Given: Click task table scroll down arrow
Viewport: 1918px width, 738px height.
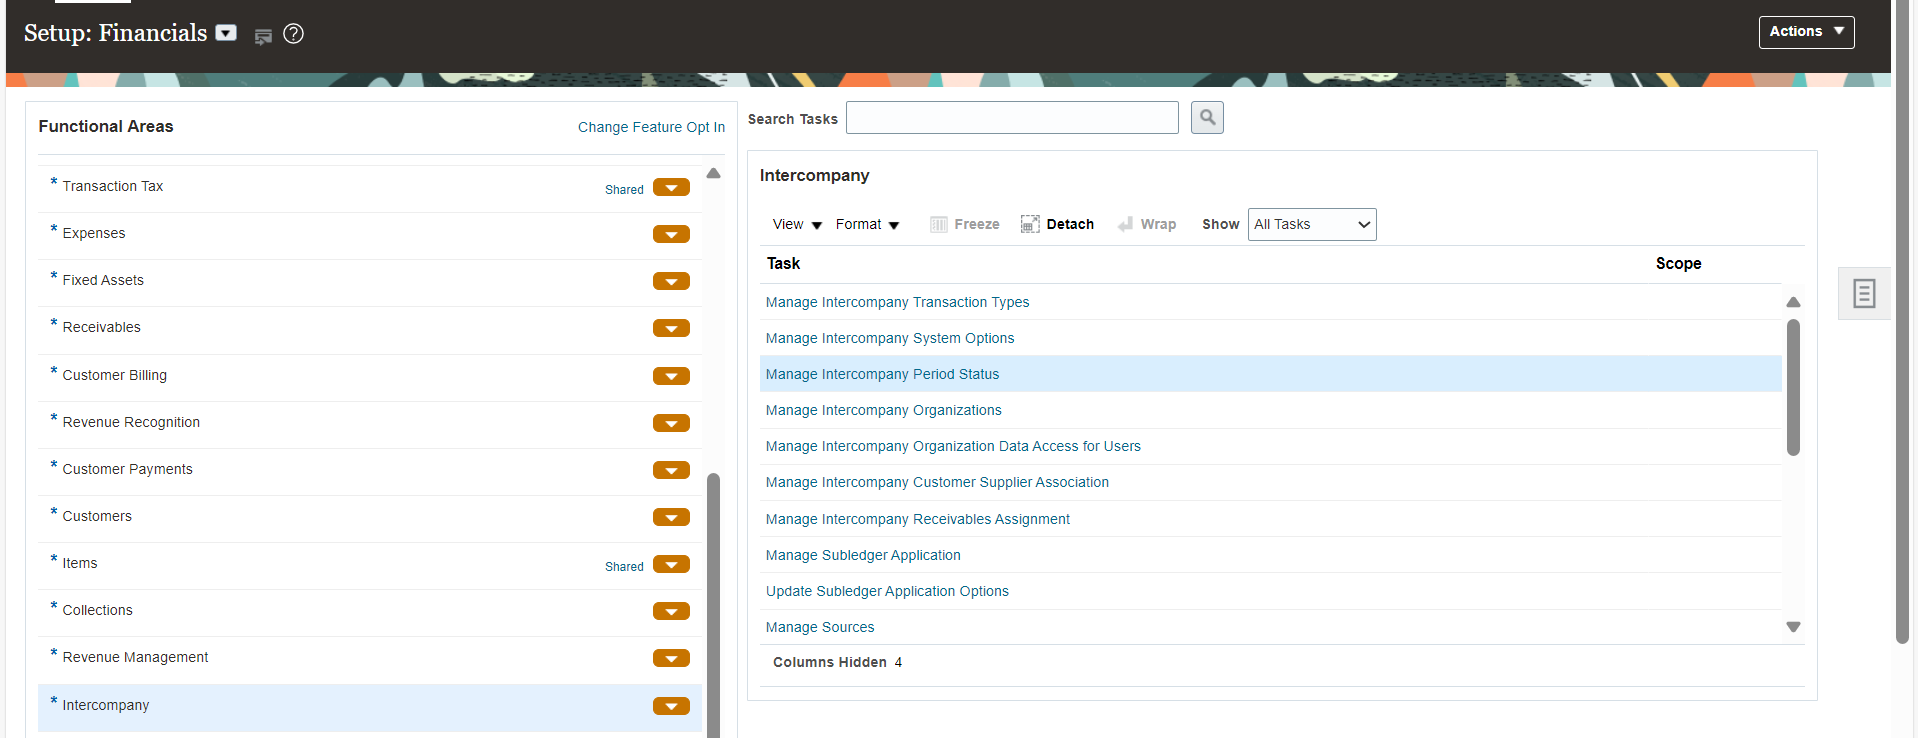Looking at the screenshot, I should point(1793,627).
